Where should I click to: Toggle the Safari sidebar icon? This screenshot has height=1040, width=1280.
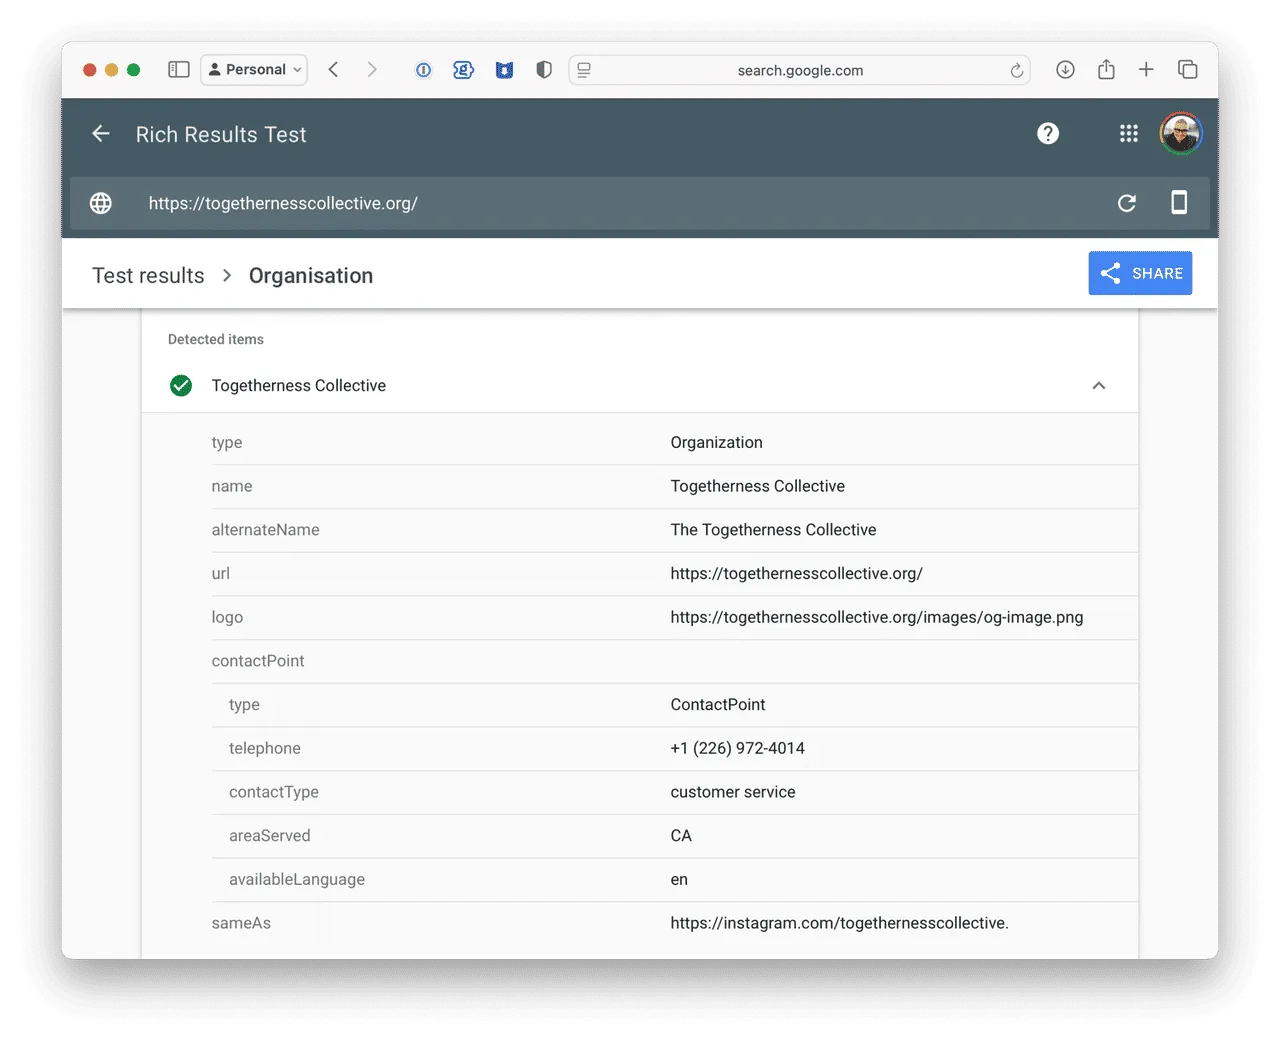[179, 70]
